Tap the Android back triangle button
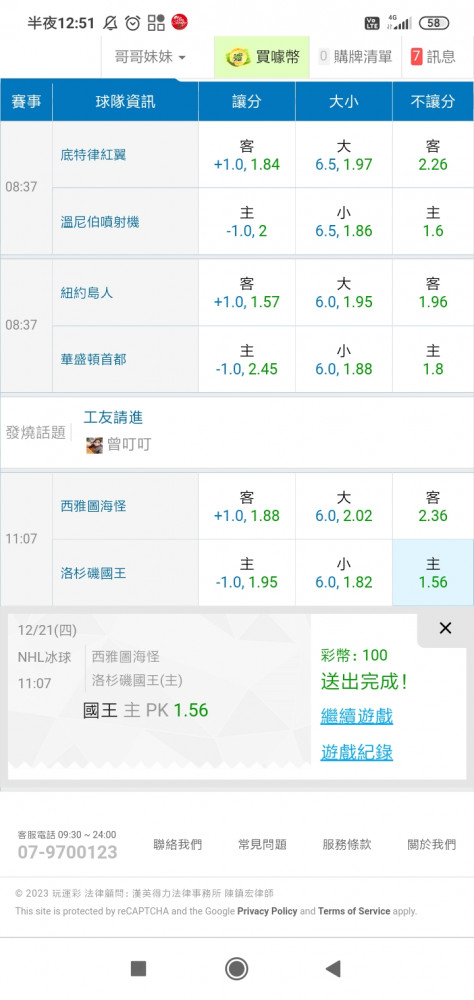This screenshot has width=474, height=1000. click(333, 969)
